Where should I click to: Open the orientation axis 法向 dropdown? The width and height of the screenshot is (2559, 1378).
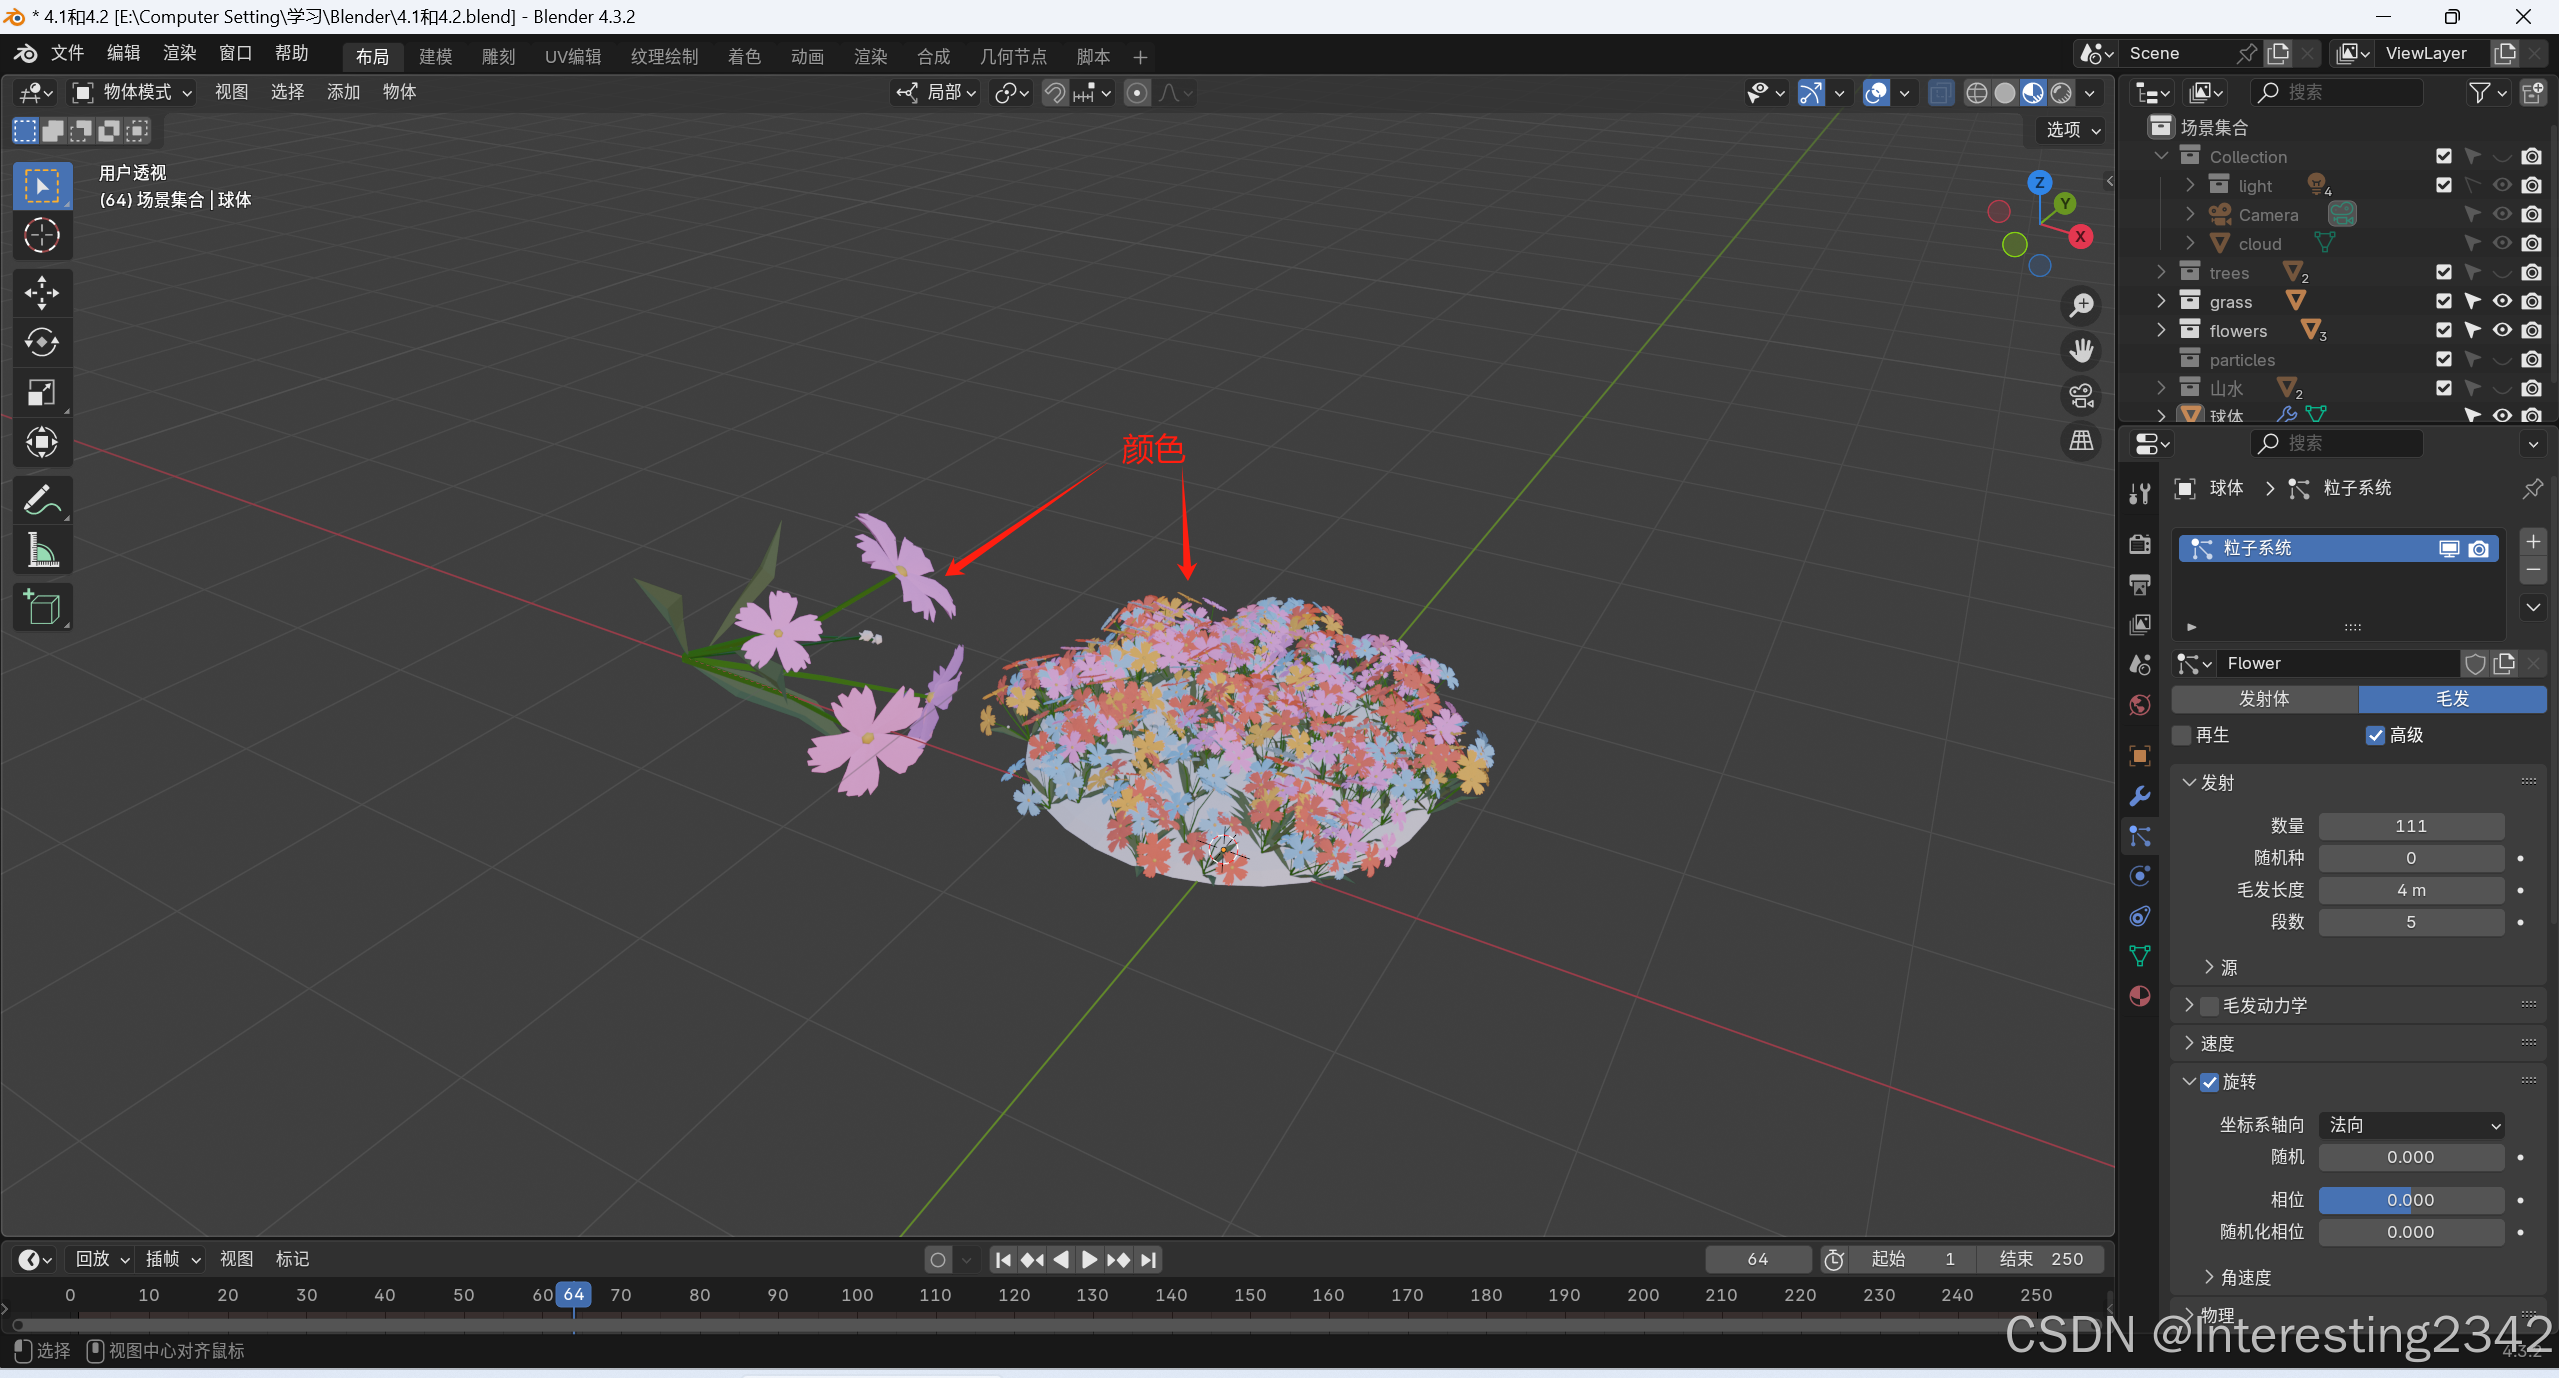2410,1125
